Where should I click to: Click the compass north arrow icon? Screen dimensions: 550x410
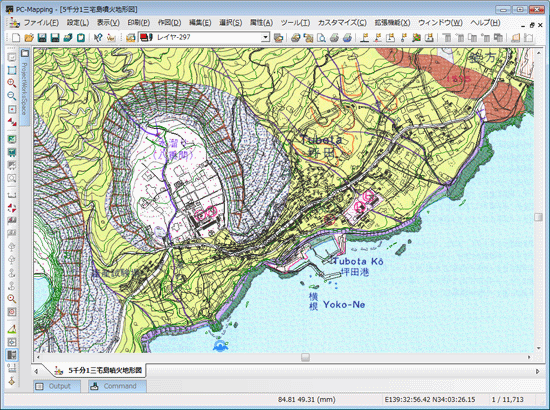[x=12, y=381]
